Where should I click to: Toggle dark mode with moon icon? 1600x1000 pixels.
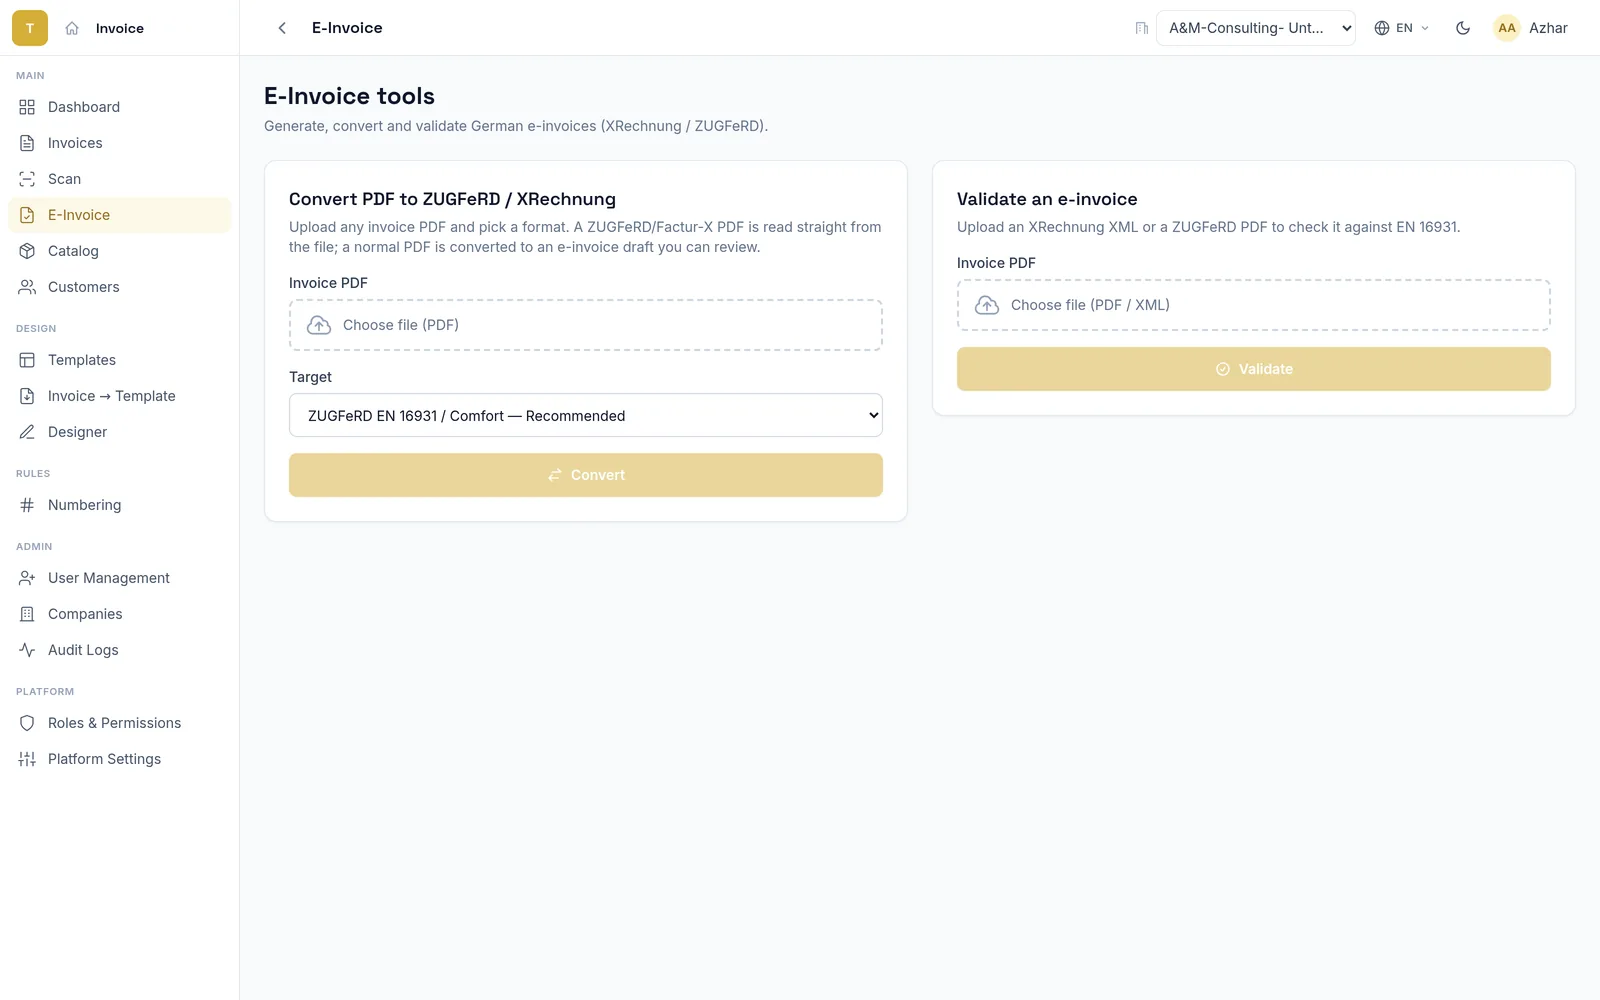click(x=1463, y=28)
